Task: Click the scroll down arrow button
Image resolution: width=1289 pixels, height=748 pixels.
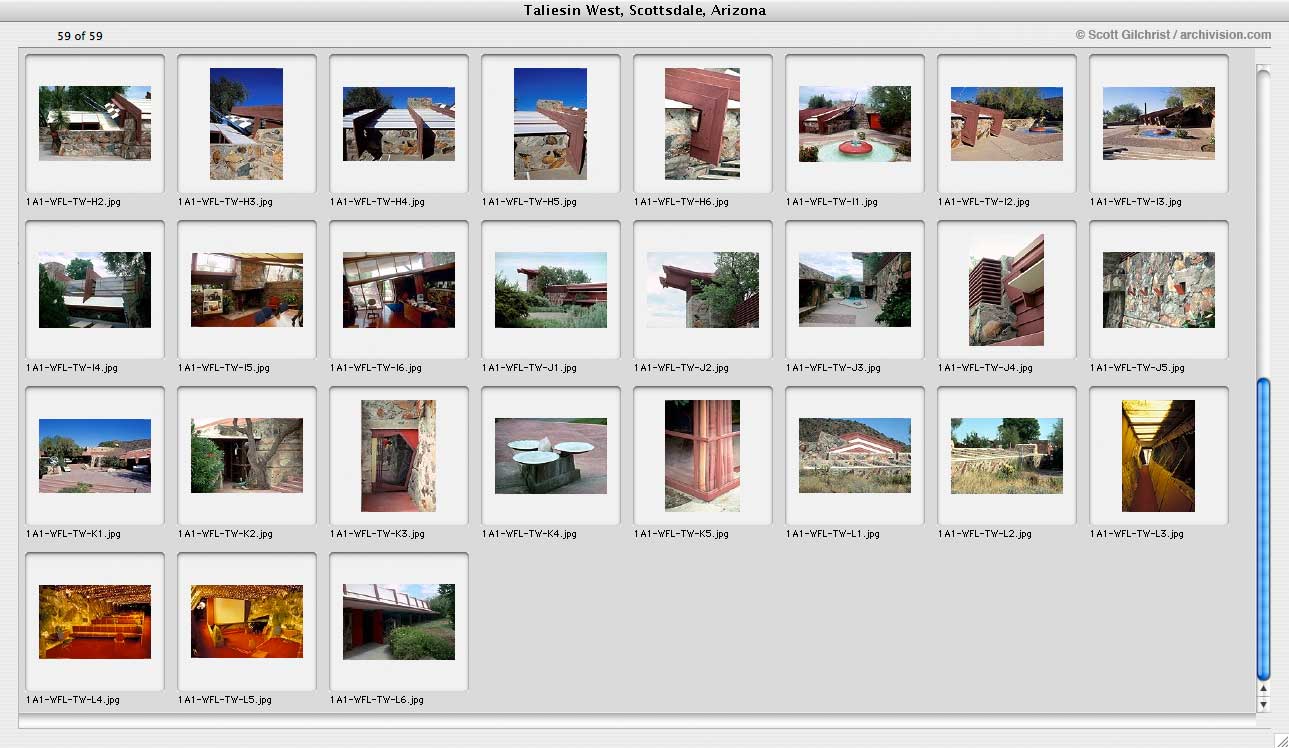Action: (x=1263, y=704)
